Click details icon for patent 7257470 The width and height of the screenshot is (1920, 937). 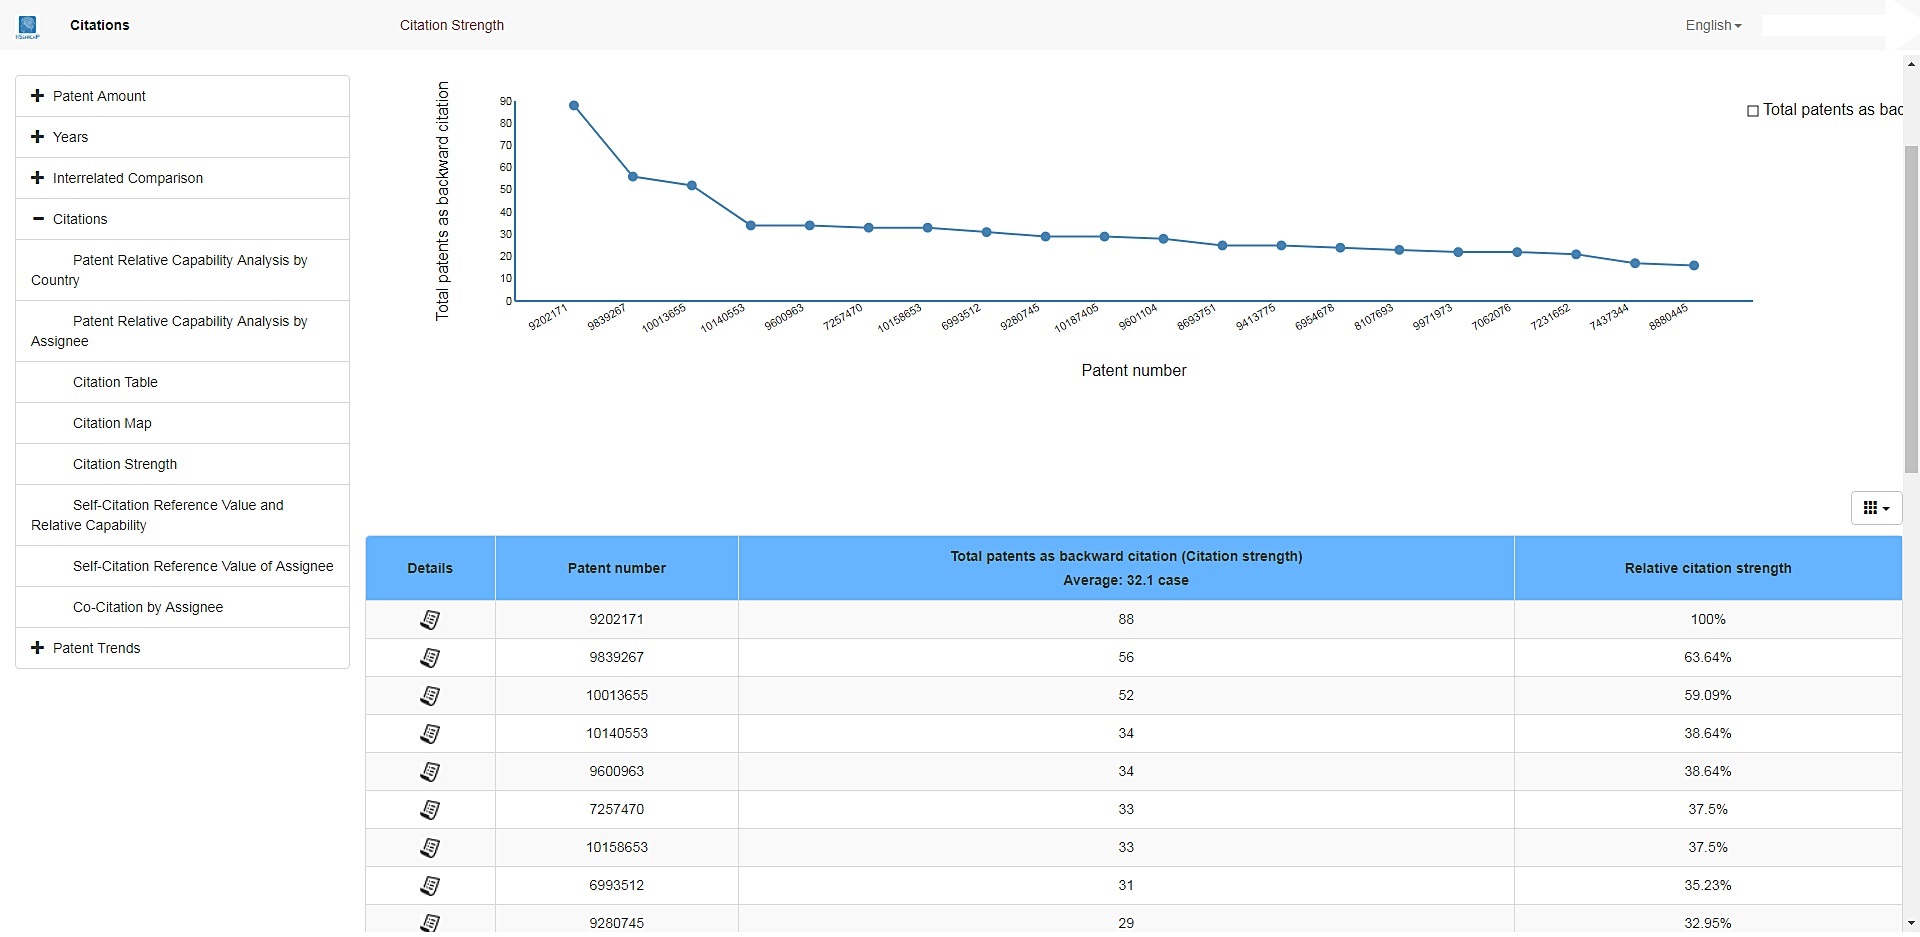[x=430, y=810]
